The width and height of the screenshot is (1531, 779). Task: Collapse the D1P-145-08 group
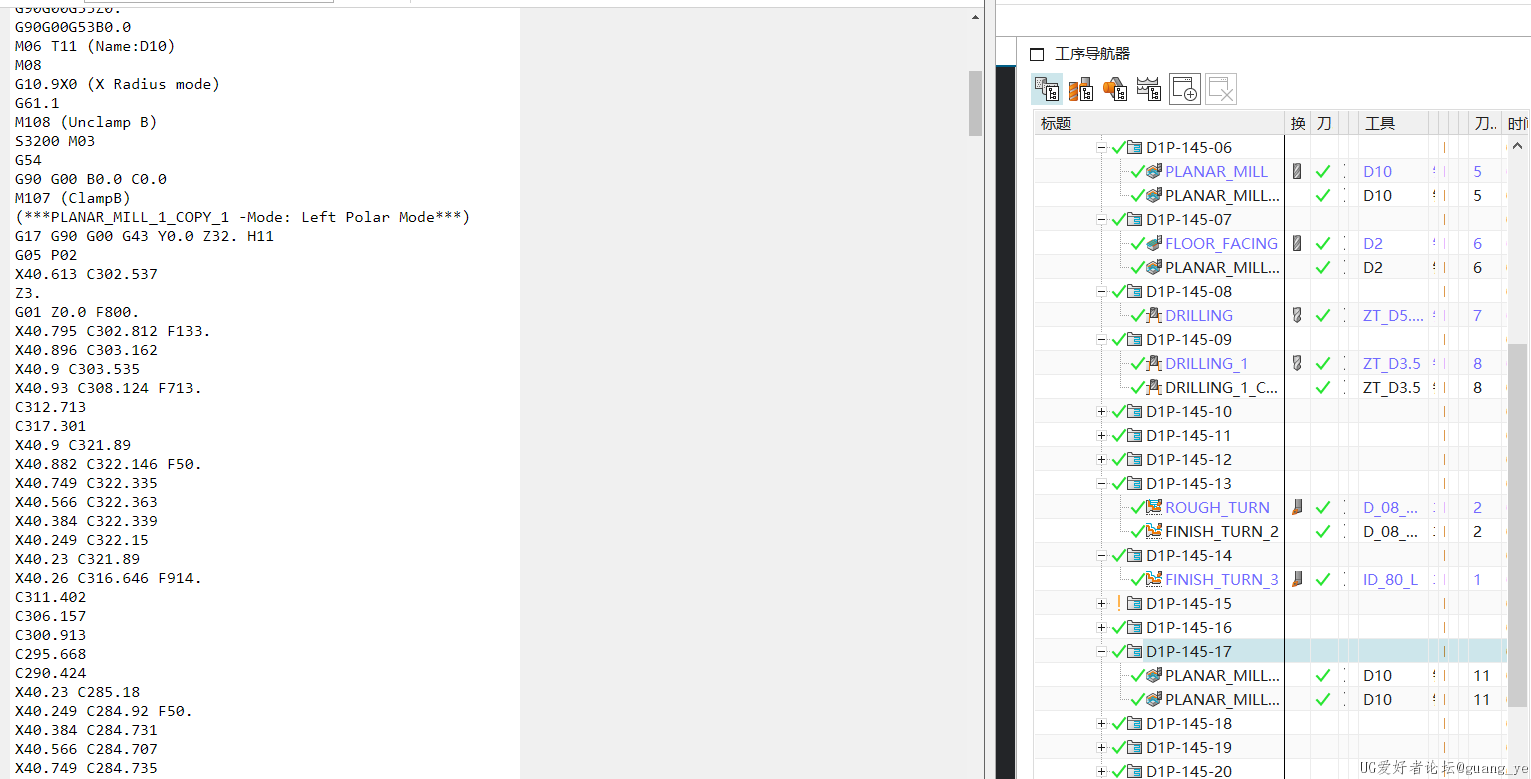pos(1102,291)
